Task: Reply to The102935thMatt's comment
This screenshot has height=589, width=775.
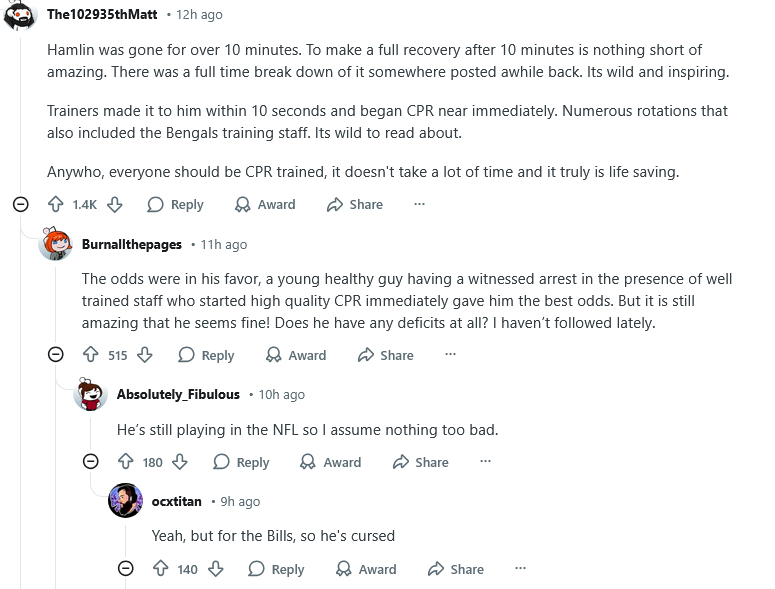Action: pos(175,204)
